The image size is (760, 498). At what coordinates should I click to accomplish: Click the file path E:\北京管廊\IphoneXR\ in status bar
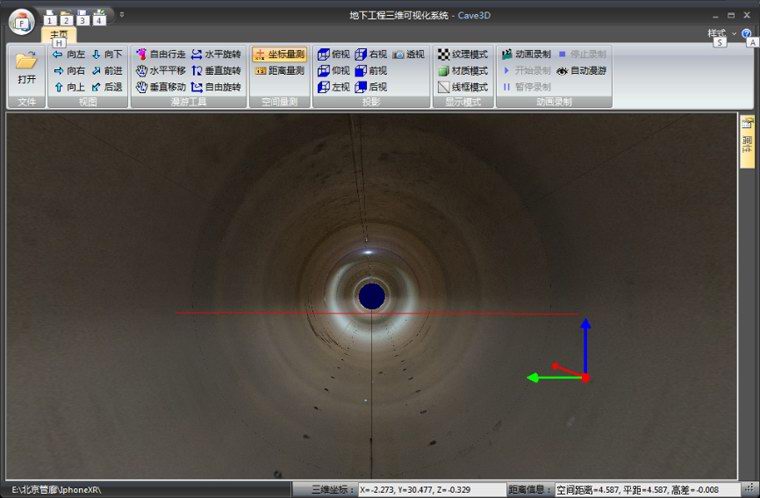(56, 490)
